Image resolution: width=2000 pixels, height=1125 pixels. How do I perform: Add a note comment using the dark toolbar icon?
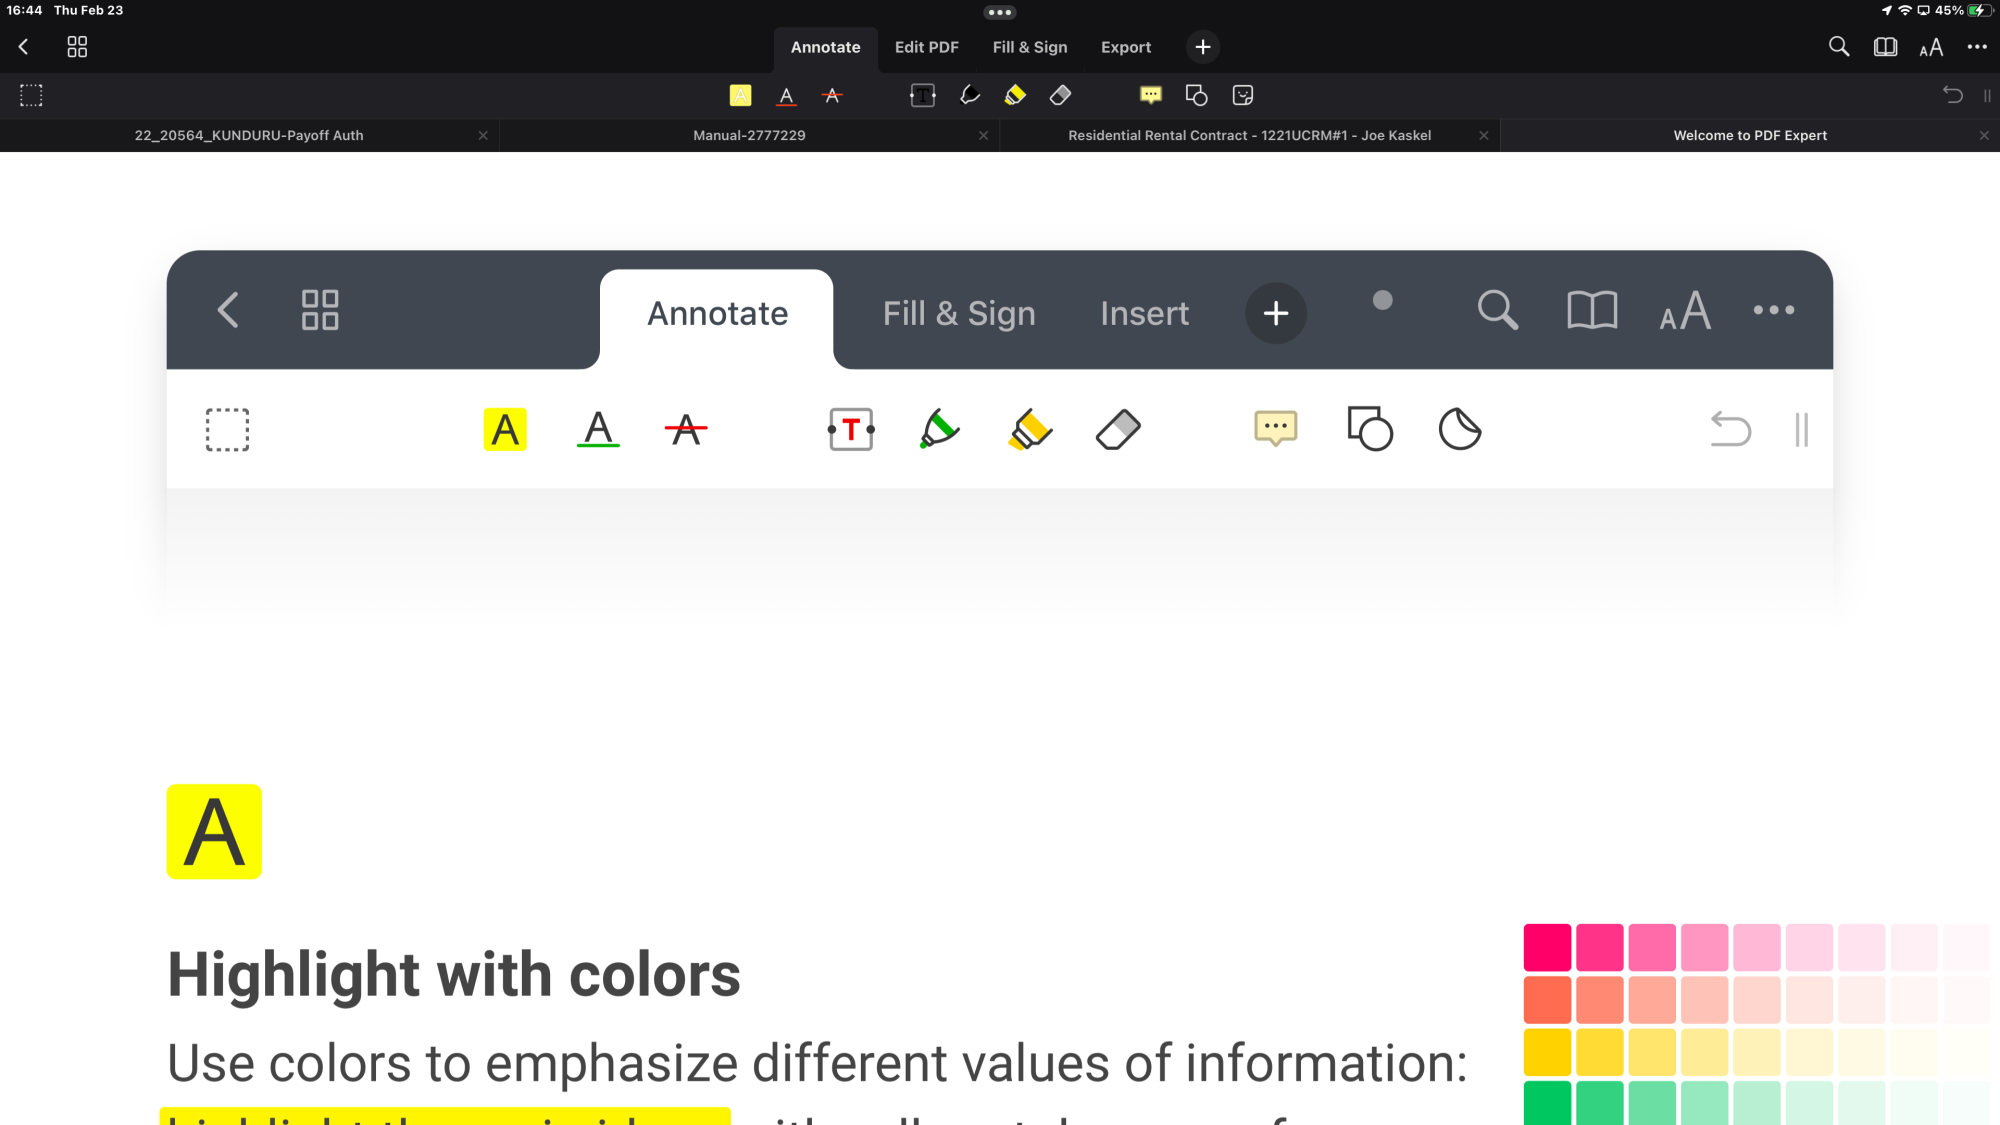coord(1151,95)
